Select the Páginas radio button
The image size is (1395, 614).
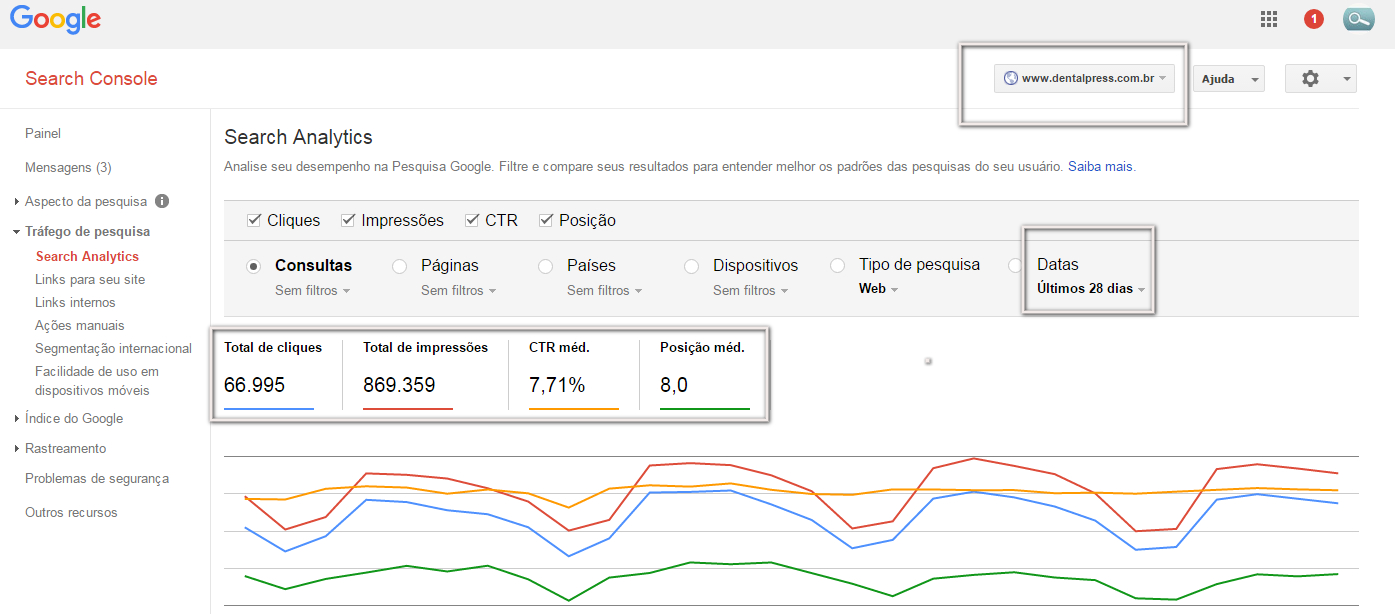[x=400, y=266]
